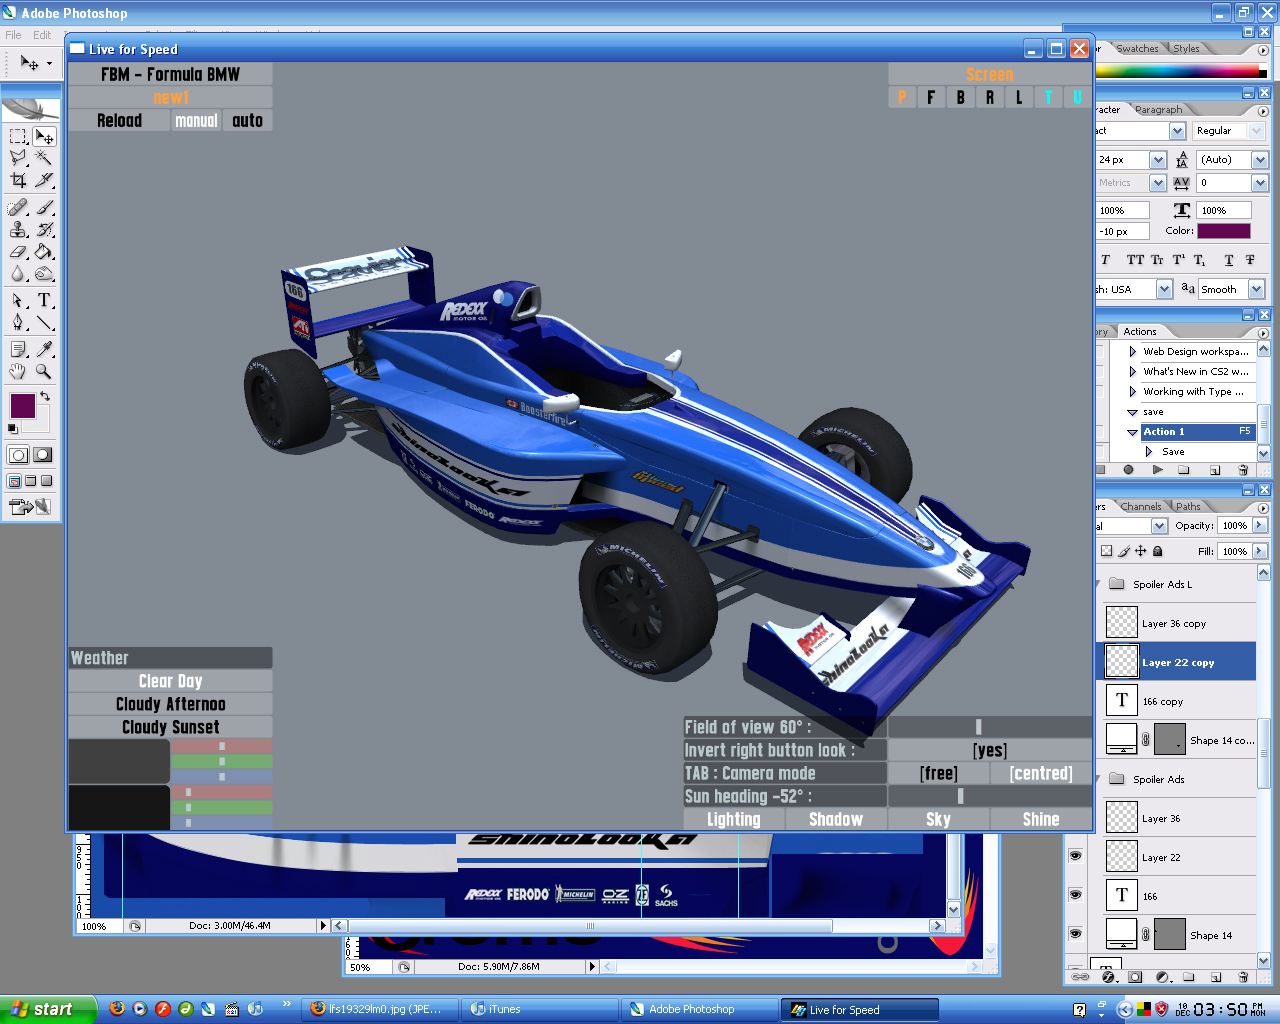Switch to Standard Screen mode
The width and height of the screenshot is (1280, 1024).
pyautogui.click(x=14, y=481)
